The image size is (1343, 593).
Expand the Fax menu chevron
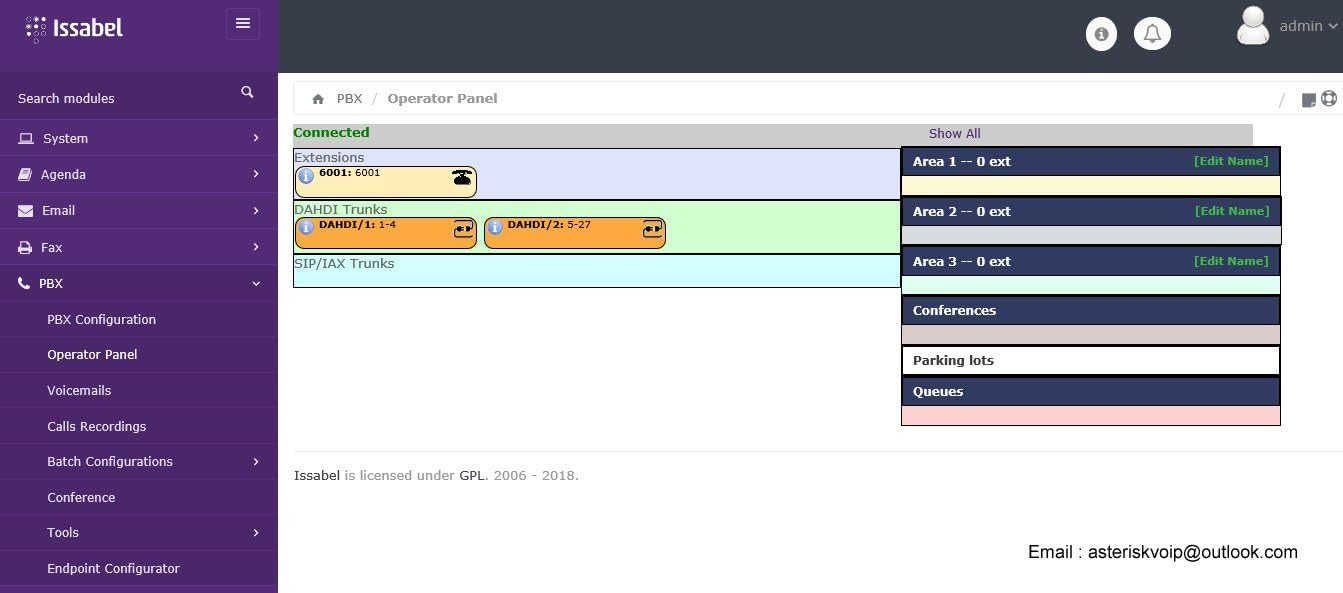pos(256,247)
